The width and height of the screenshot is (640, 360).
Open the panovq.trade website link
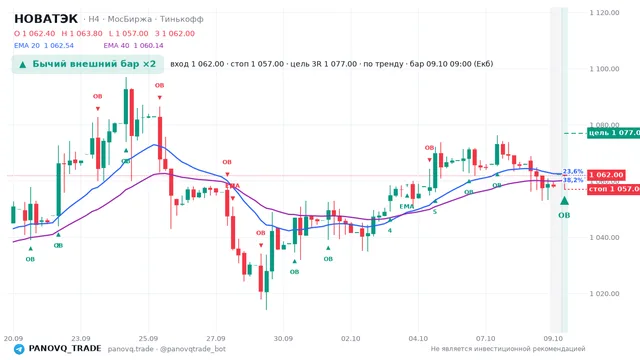tap(131, 349)
